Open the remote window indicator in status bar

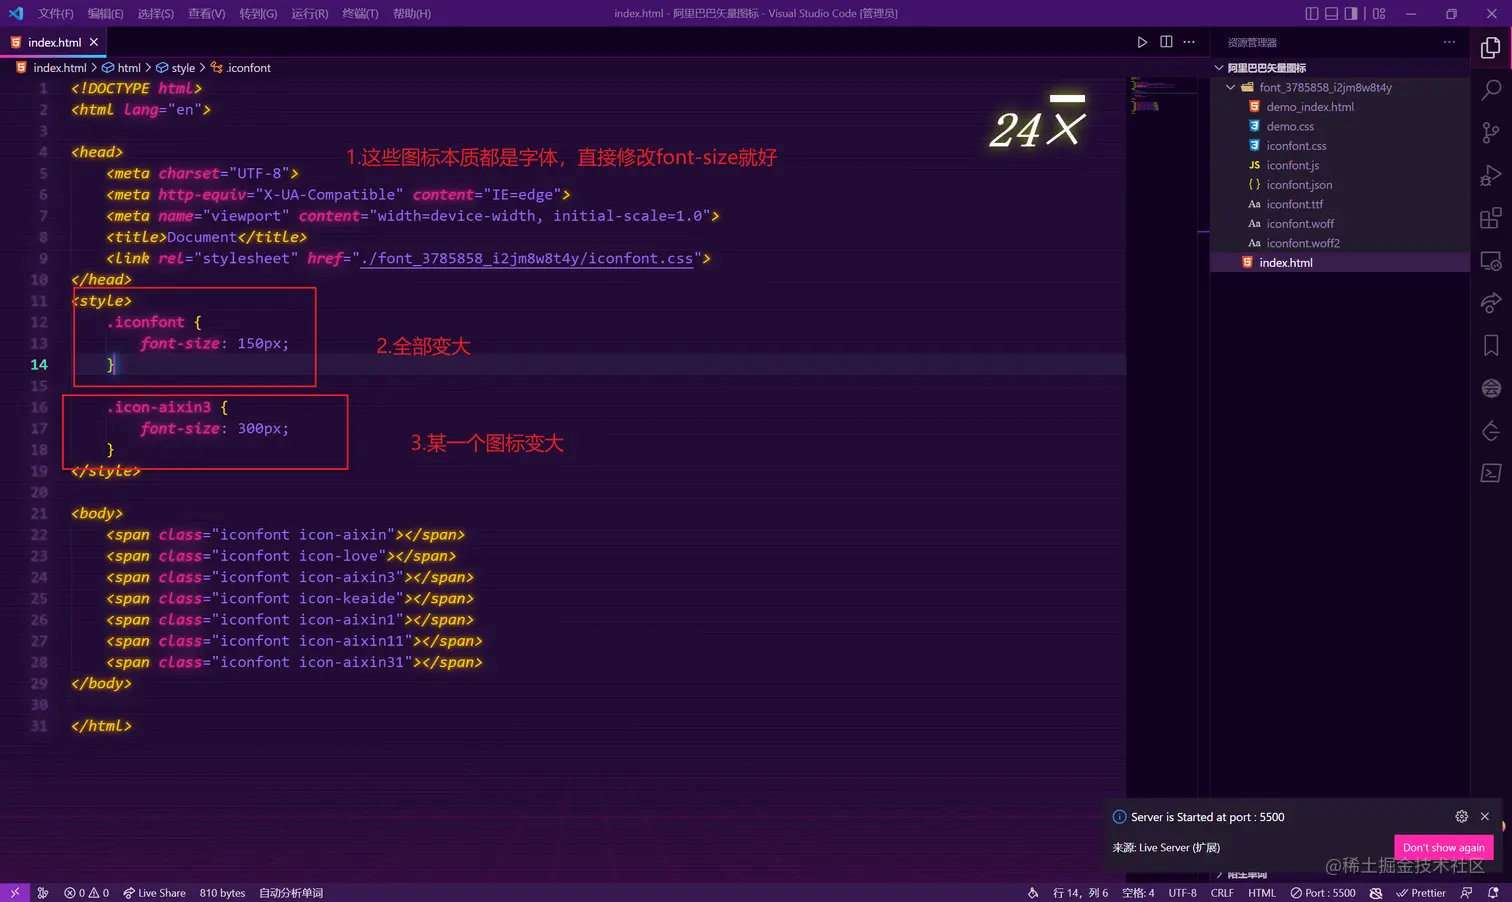pyautogui.click(x=14, y=893)
